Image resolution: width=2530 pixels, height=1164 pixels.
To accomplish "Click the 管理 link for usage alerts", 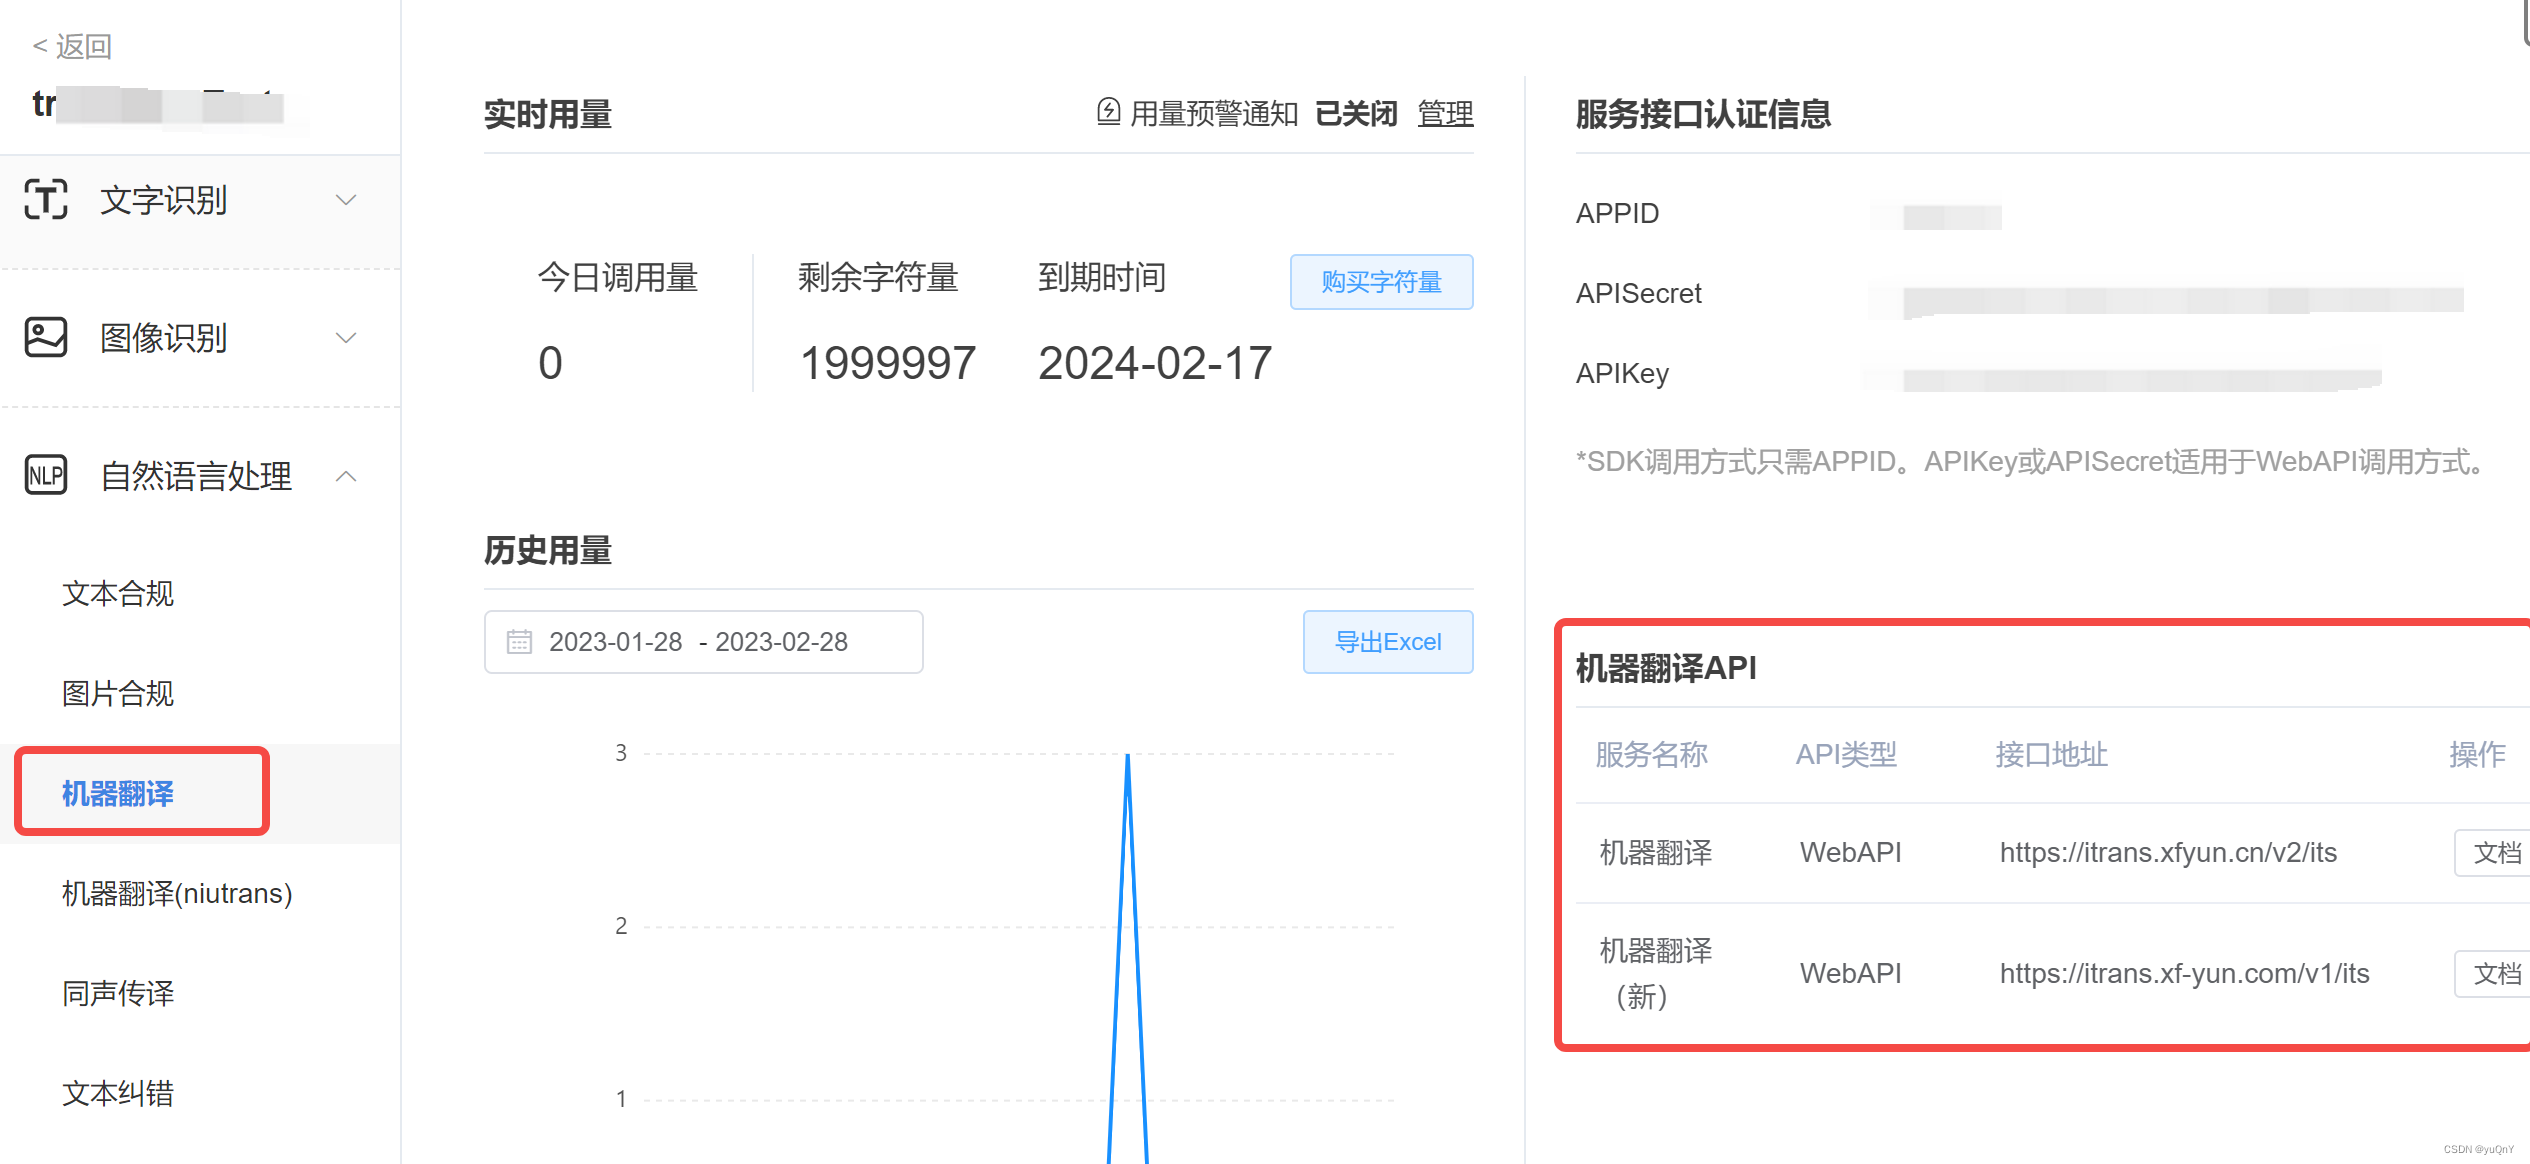I will click(x=1445, y=114).
